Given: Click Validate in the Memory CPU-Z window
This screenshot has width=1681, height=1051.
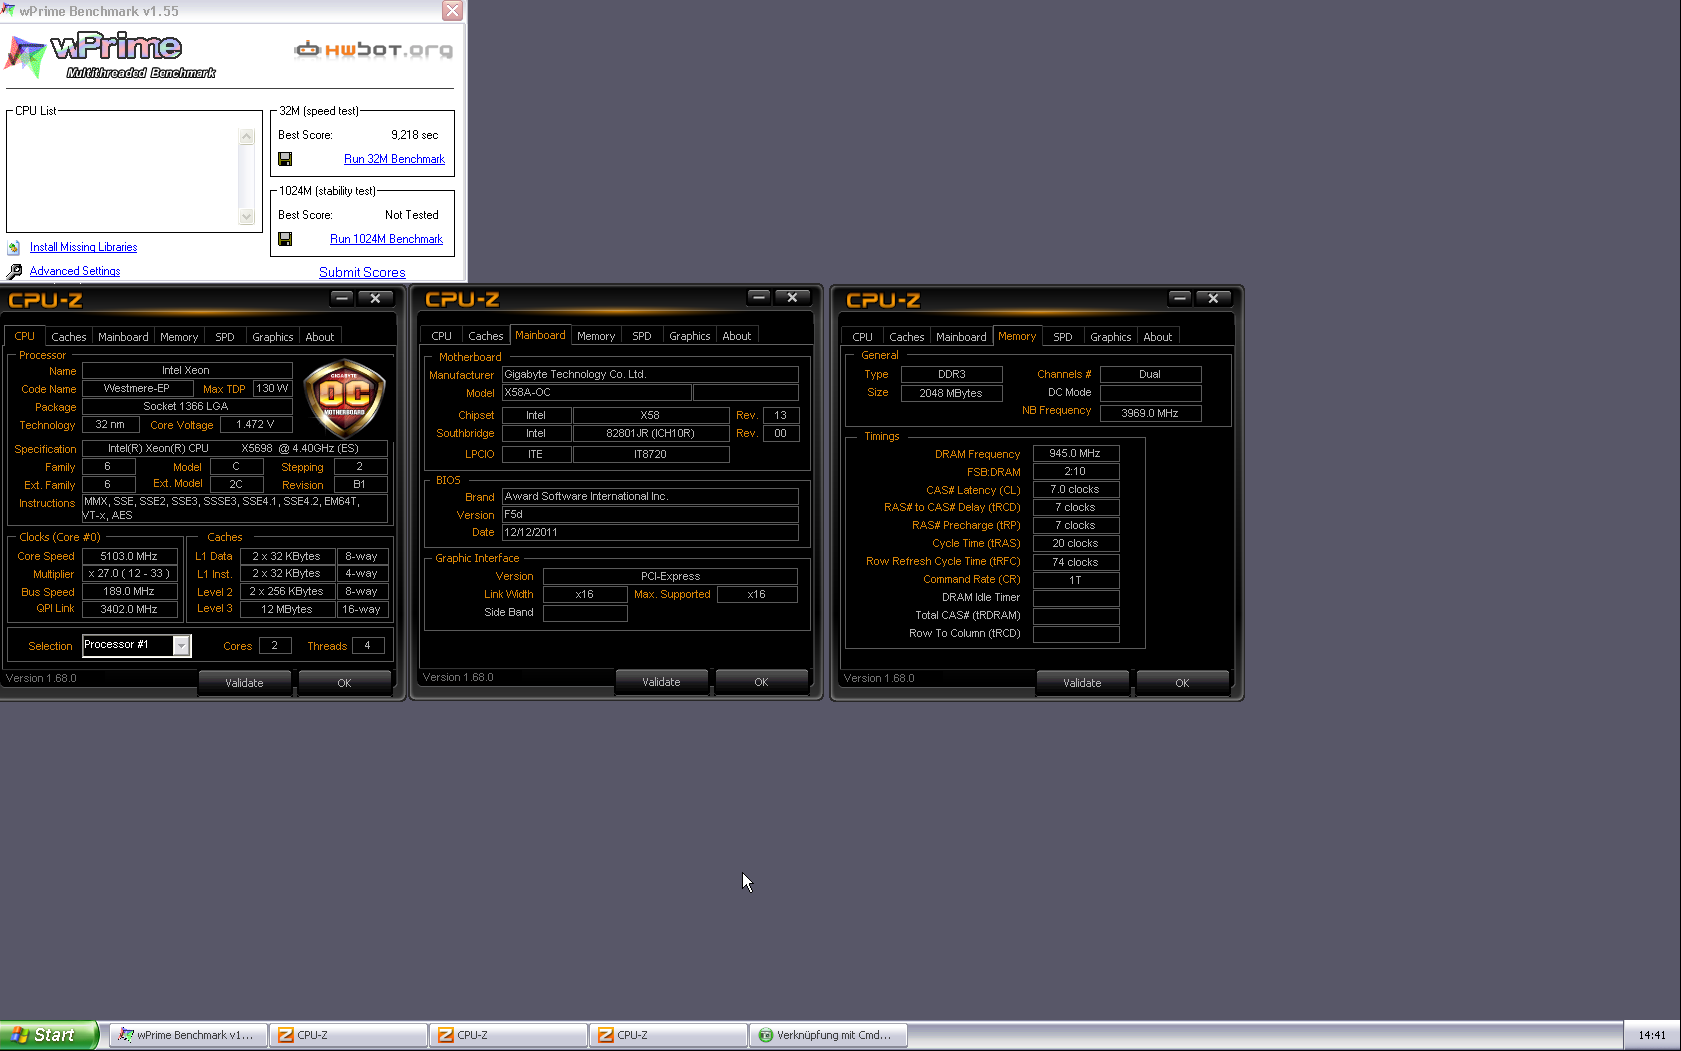Looking at the screenshot, I should coord(1082,683).
